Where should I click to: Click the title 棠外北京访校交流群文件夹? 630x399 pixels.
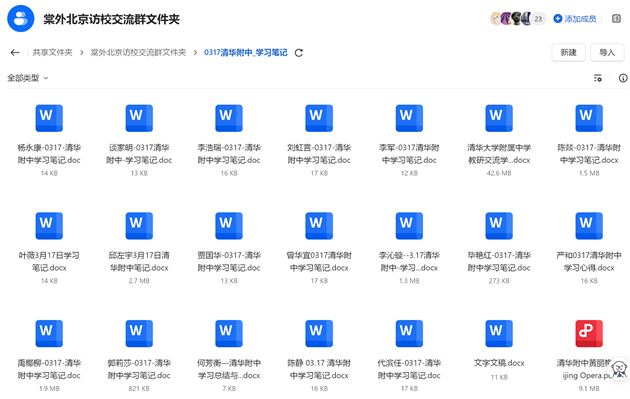click(x=112, y=19)
